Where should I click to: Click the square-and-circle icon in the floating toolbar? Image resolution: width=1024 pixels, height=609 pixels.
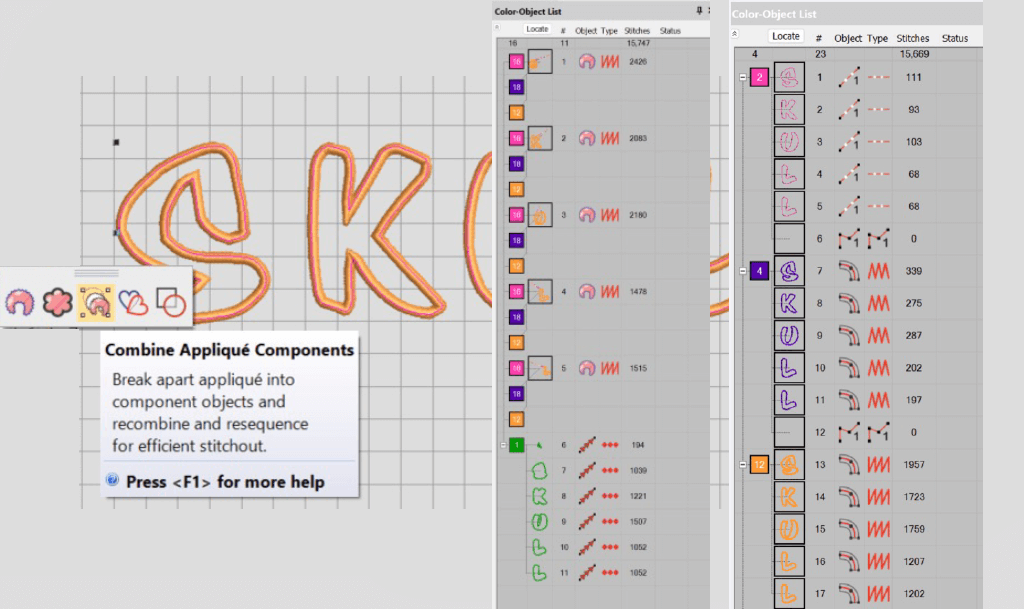coord(170,303)
